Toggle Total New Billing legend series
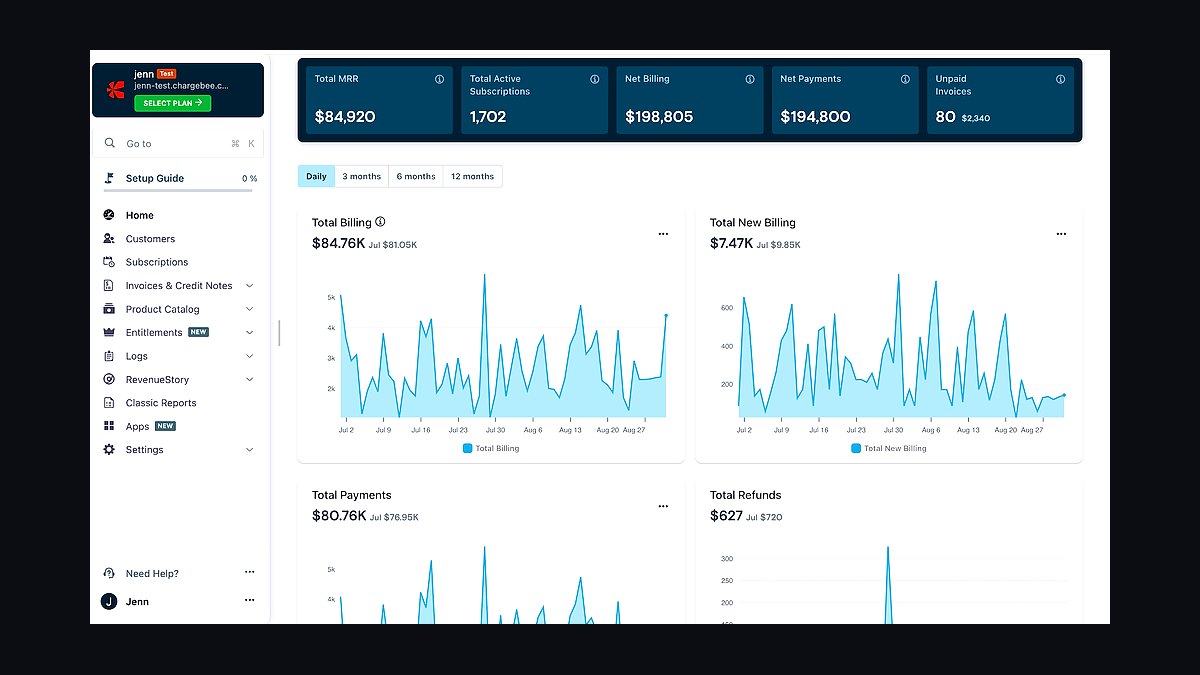Image resolution: width=1200 pixels, height=675 pixels. tap(889, 448)
